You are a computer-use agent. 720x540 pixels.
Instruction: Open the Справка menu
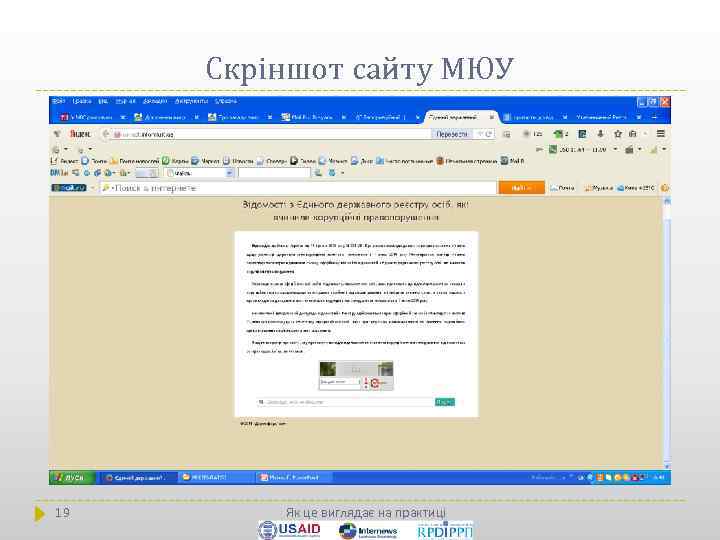225,101
